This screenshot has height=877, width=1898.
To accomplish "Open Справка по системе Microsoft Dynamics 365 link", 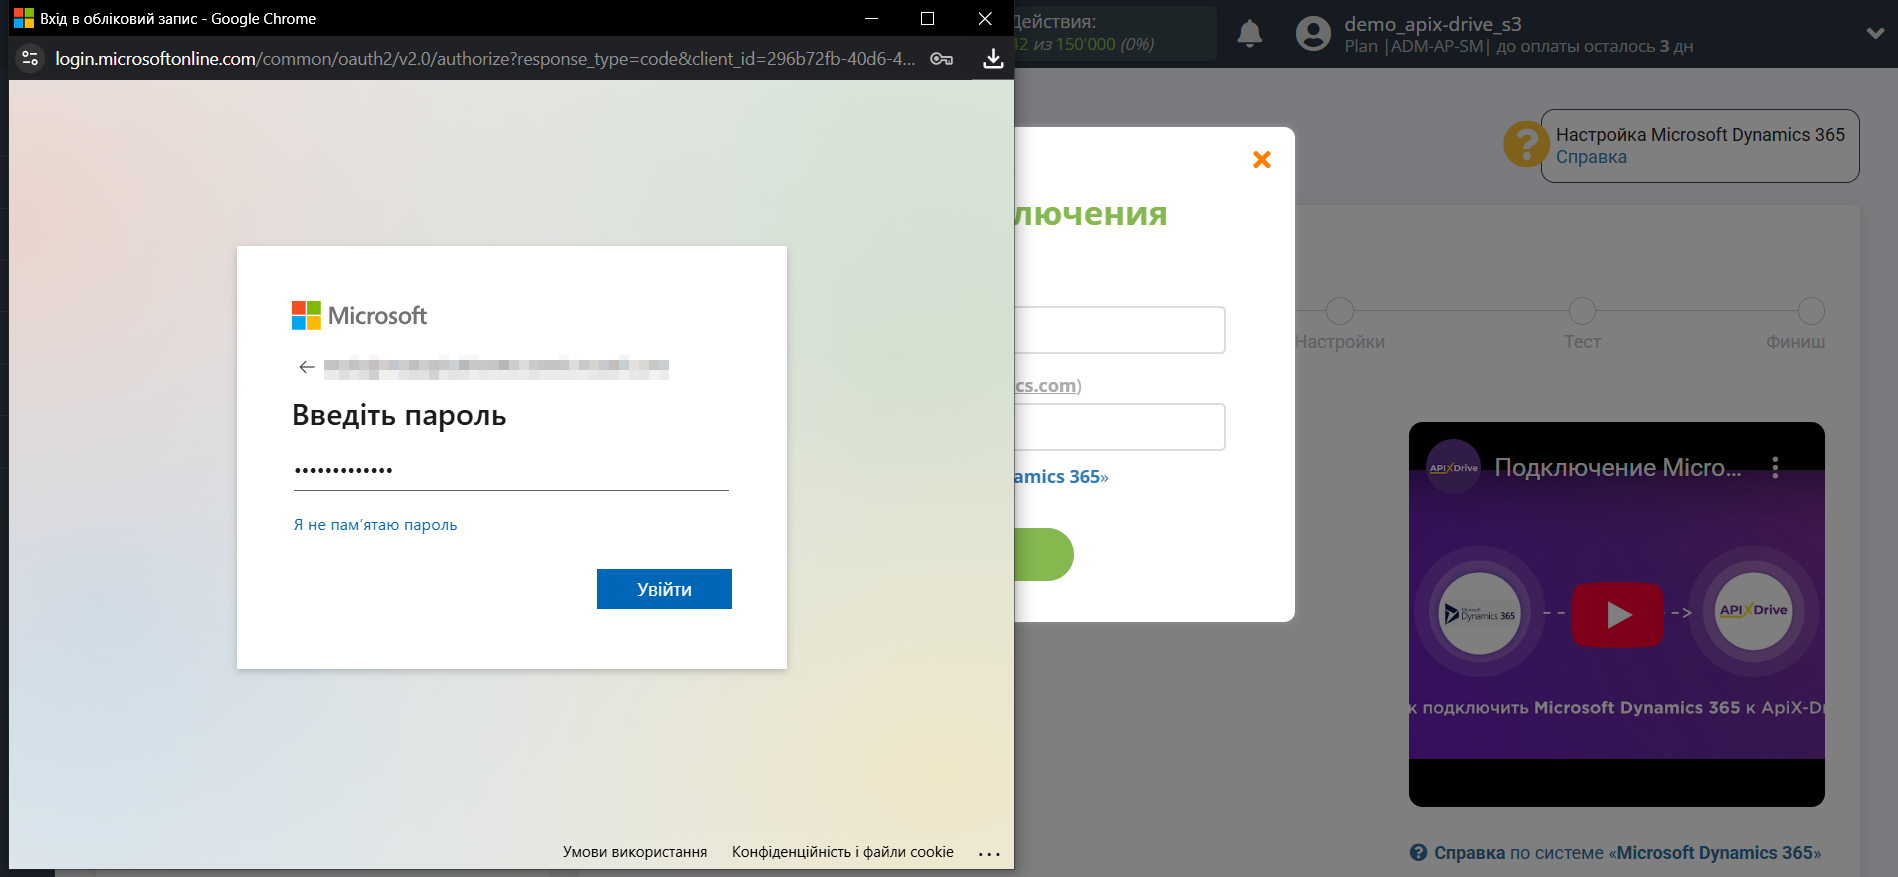I will (x=1627, y=853).
